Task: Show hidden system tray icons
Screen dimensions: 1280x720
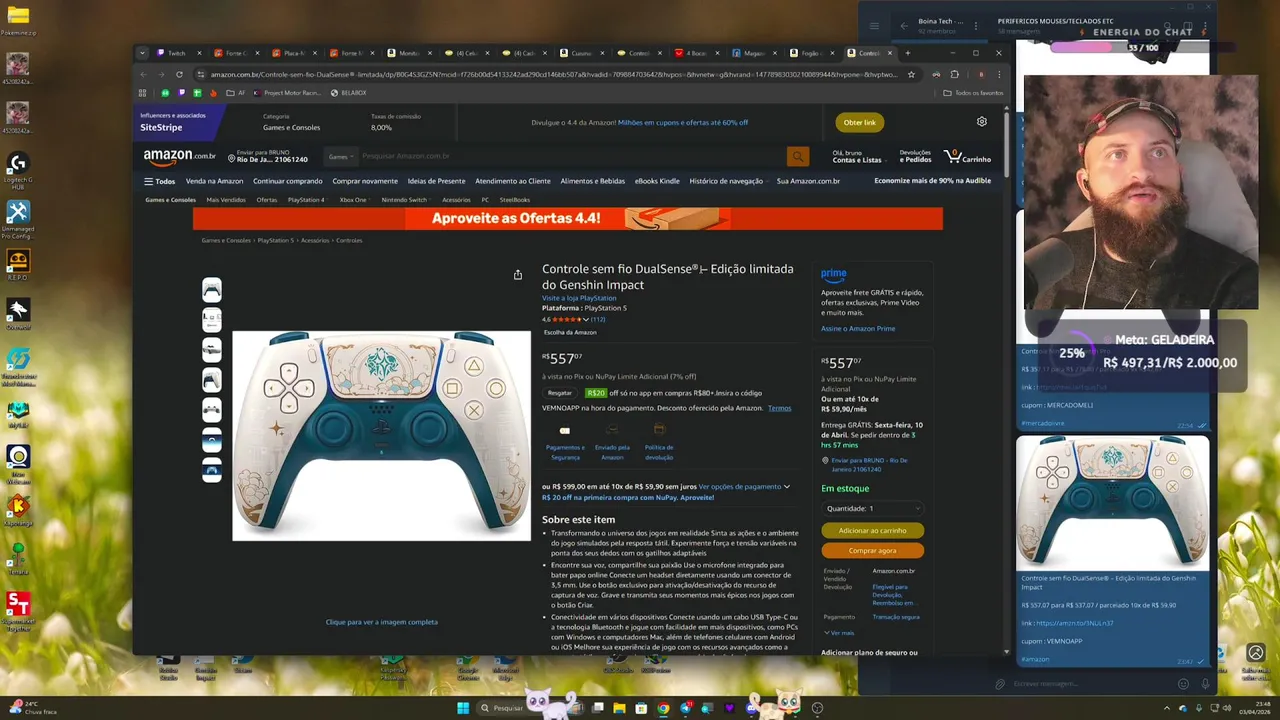Action: coord(1166,708)
